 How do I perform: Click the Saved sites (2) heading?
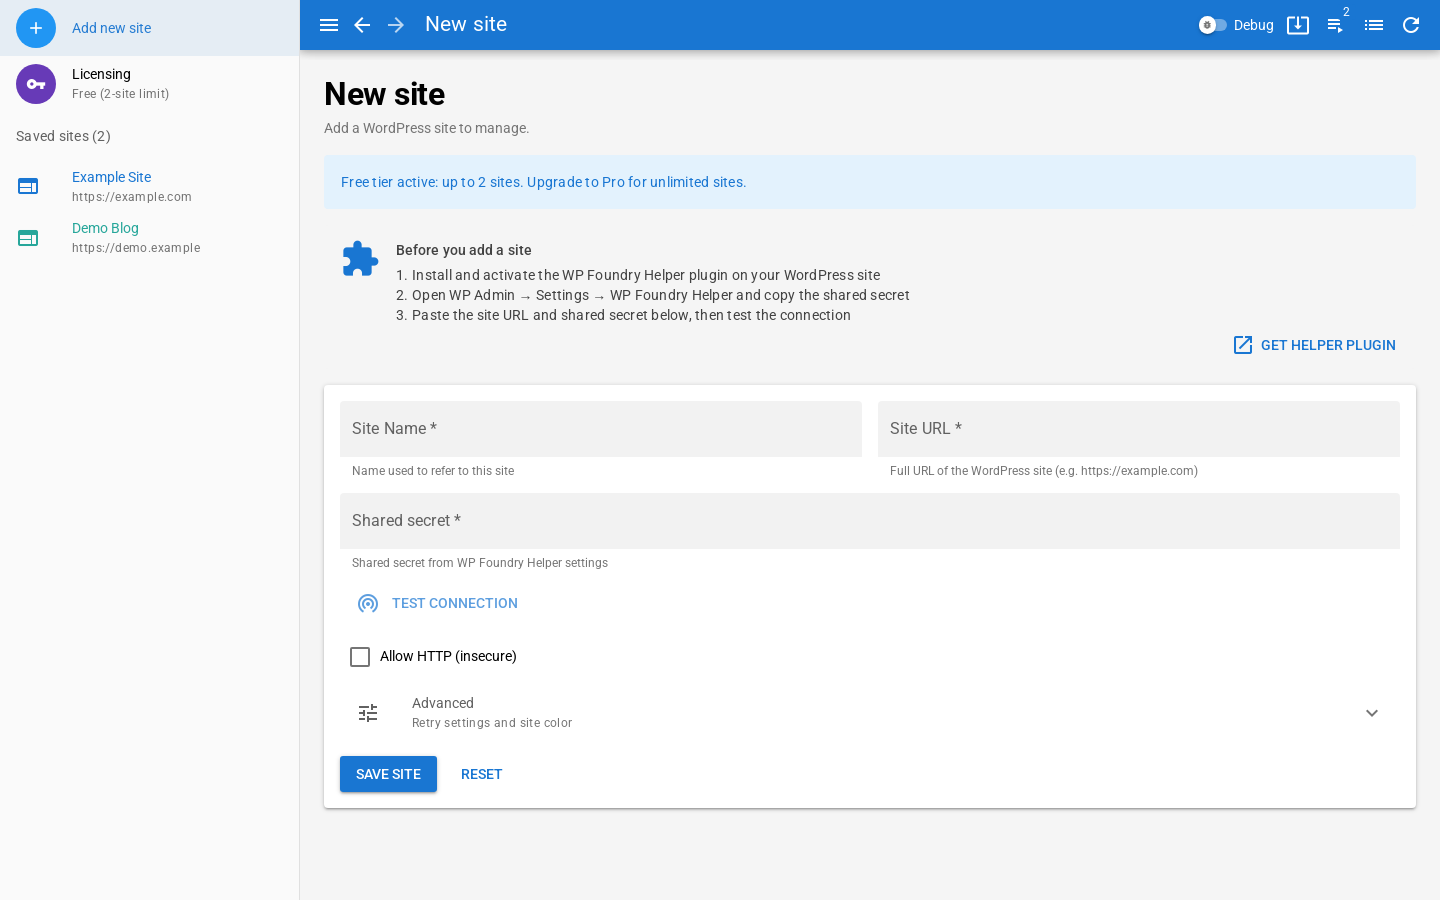[63, 136]
